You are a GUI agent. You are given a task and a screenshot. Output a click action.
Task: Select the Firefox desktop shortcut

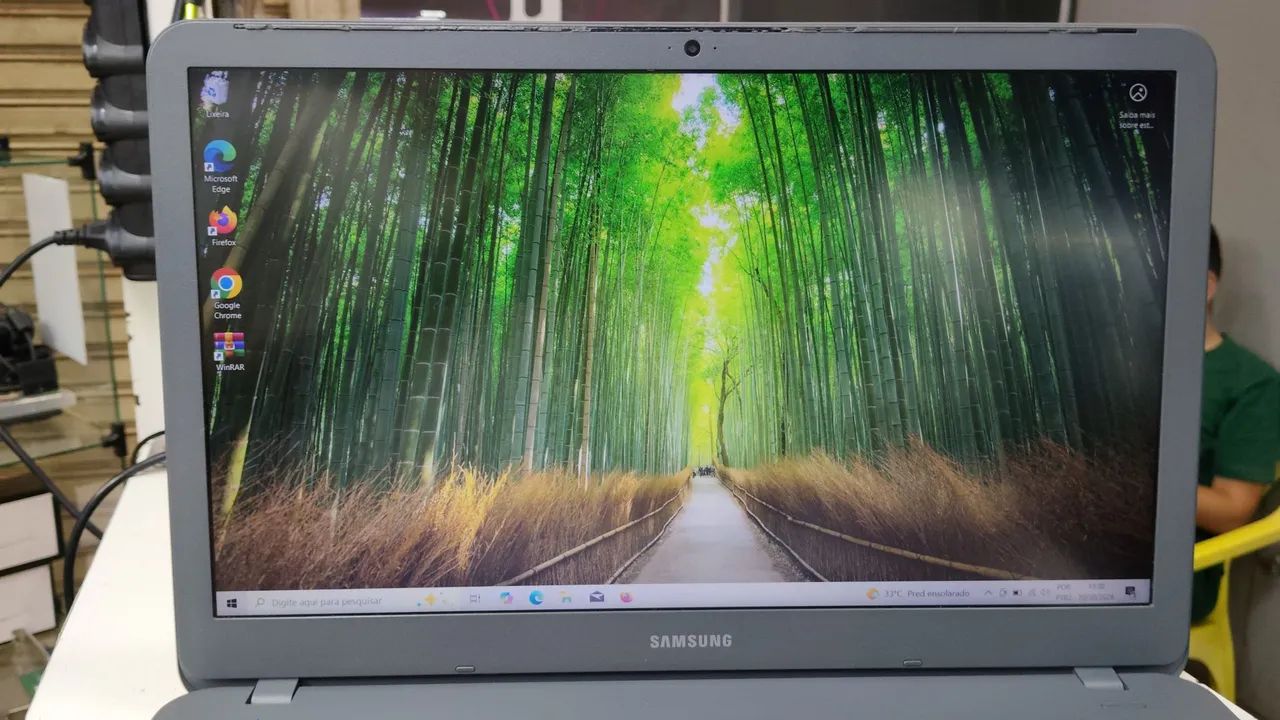(224, 227)
